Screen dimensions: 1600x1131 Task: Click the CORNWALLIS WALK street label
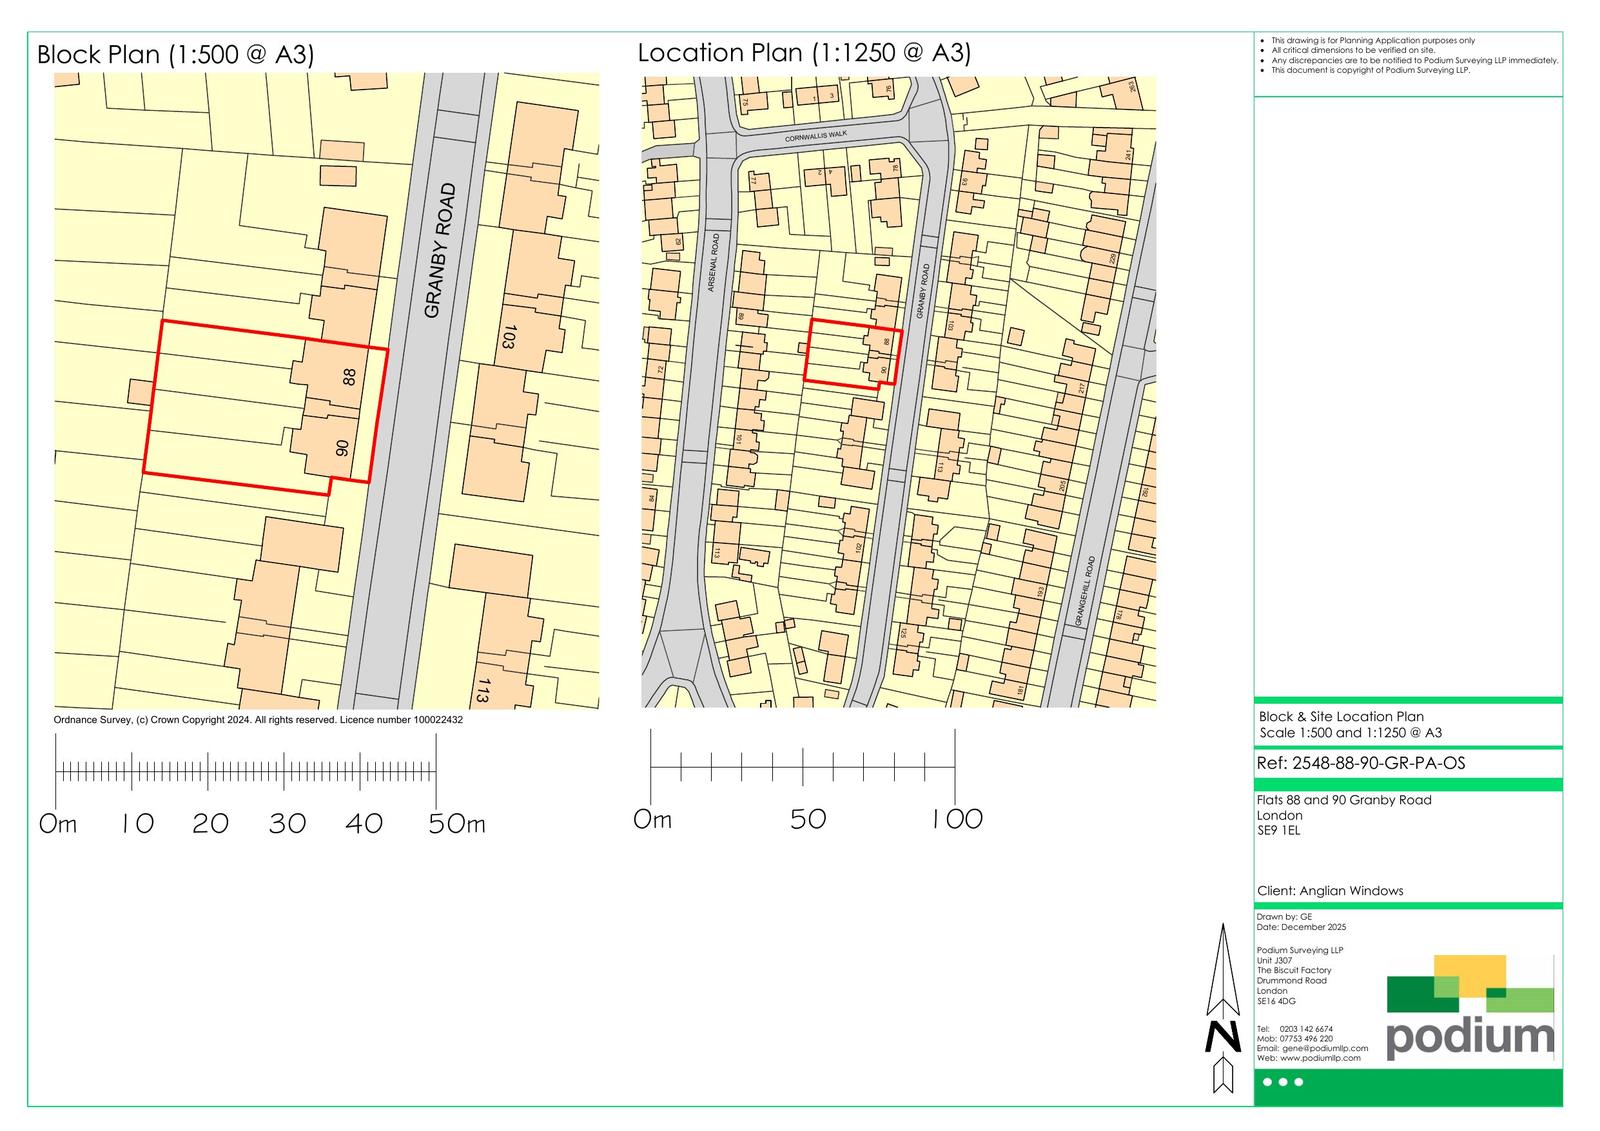point(815,135)
